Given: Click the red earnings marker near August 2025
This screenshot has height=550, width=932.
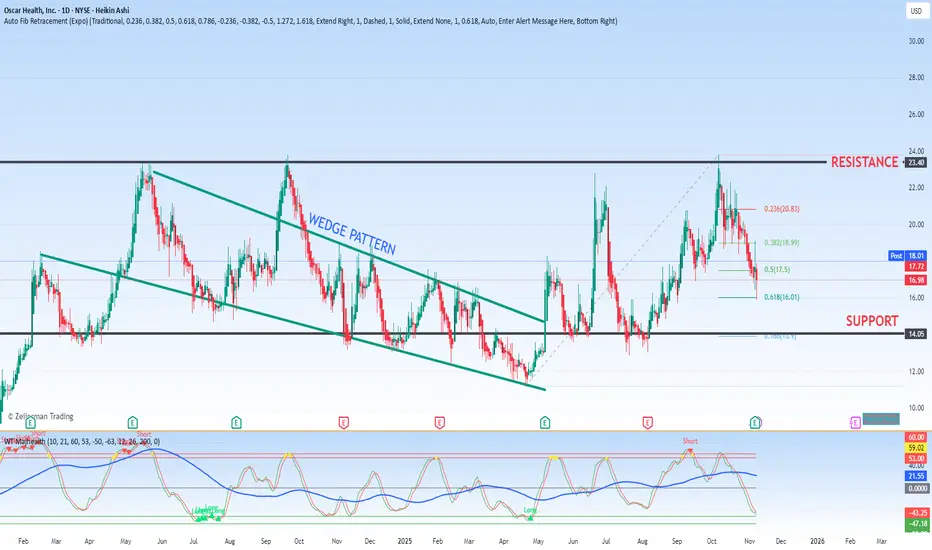Looking at the screenshot, I should click(647, 423).
